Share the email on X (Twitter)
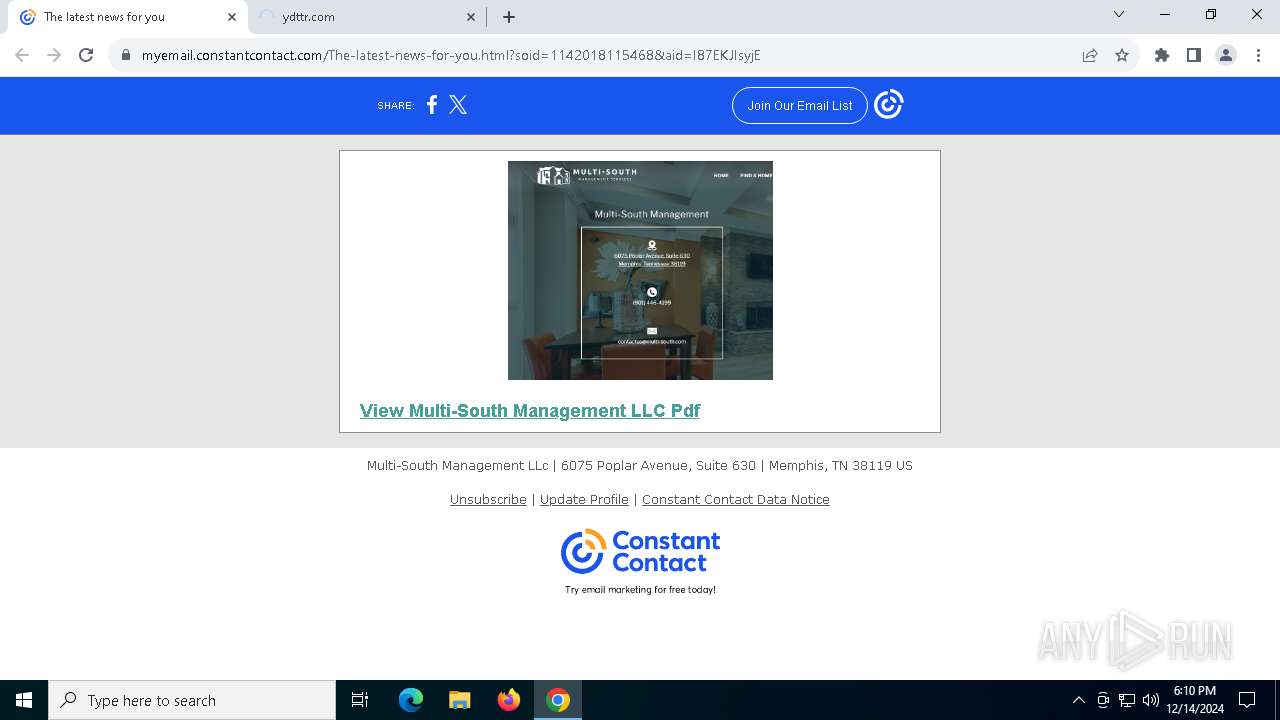The height and width of the screenshot is (720, 1280). 458,105
